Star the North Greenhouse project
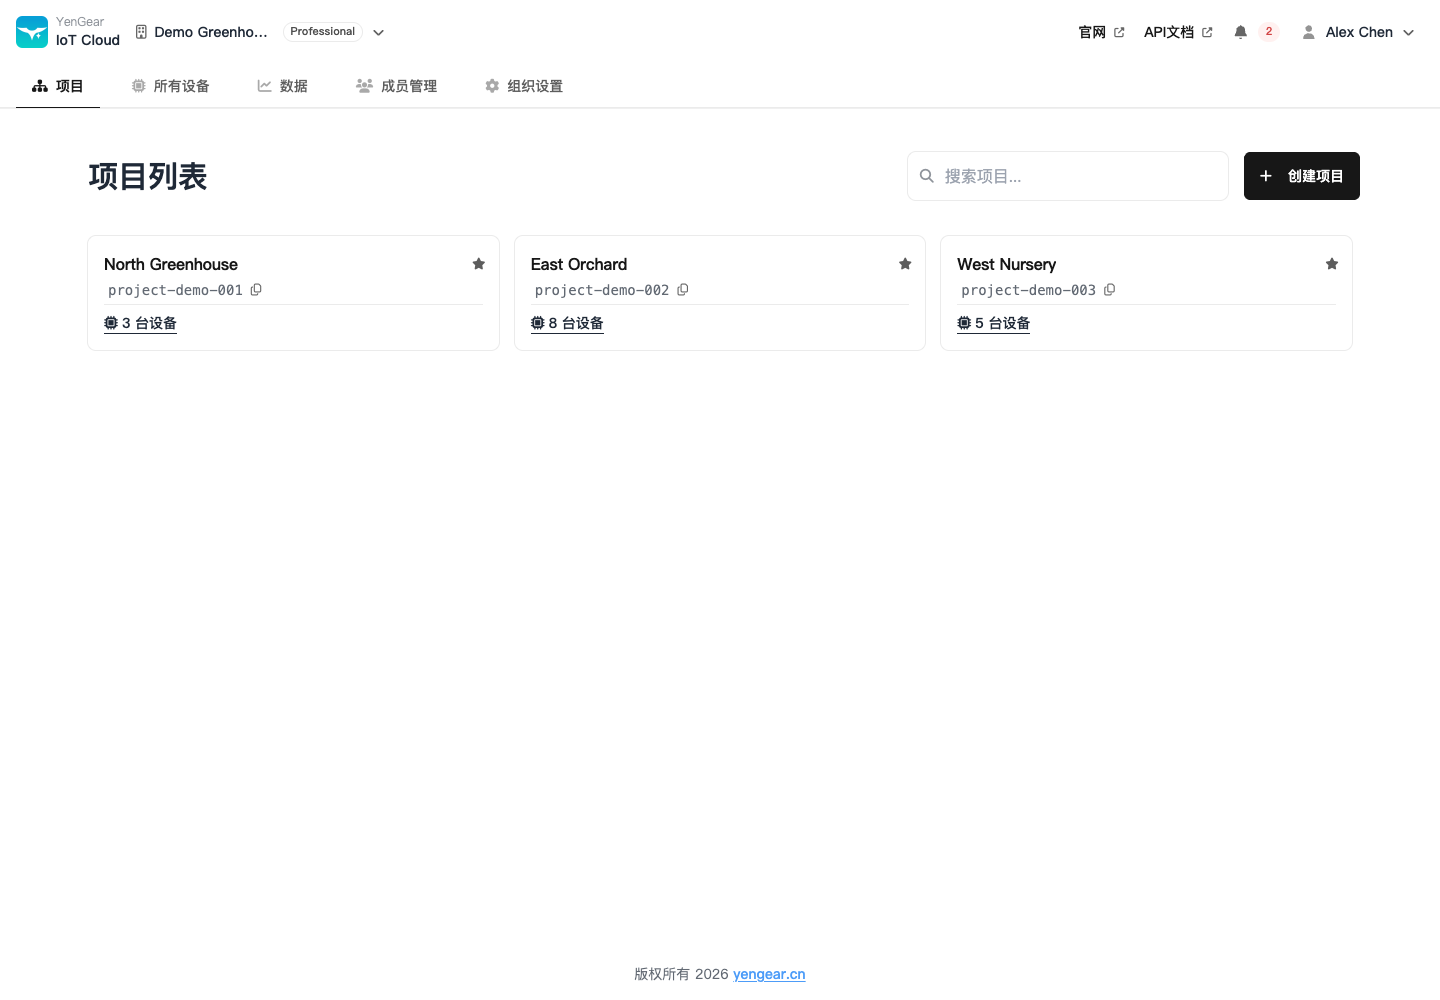 479,264
